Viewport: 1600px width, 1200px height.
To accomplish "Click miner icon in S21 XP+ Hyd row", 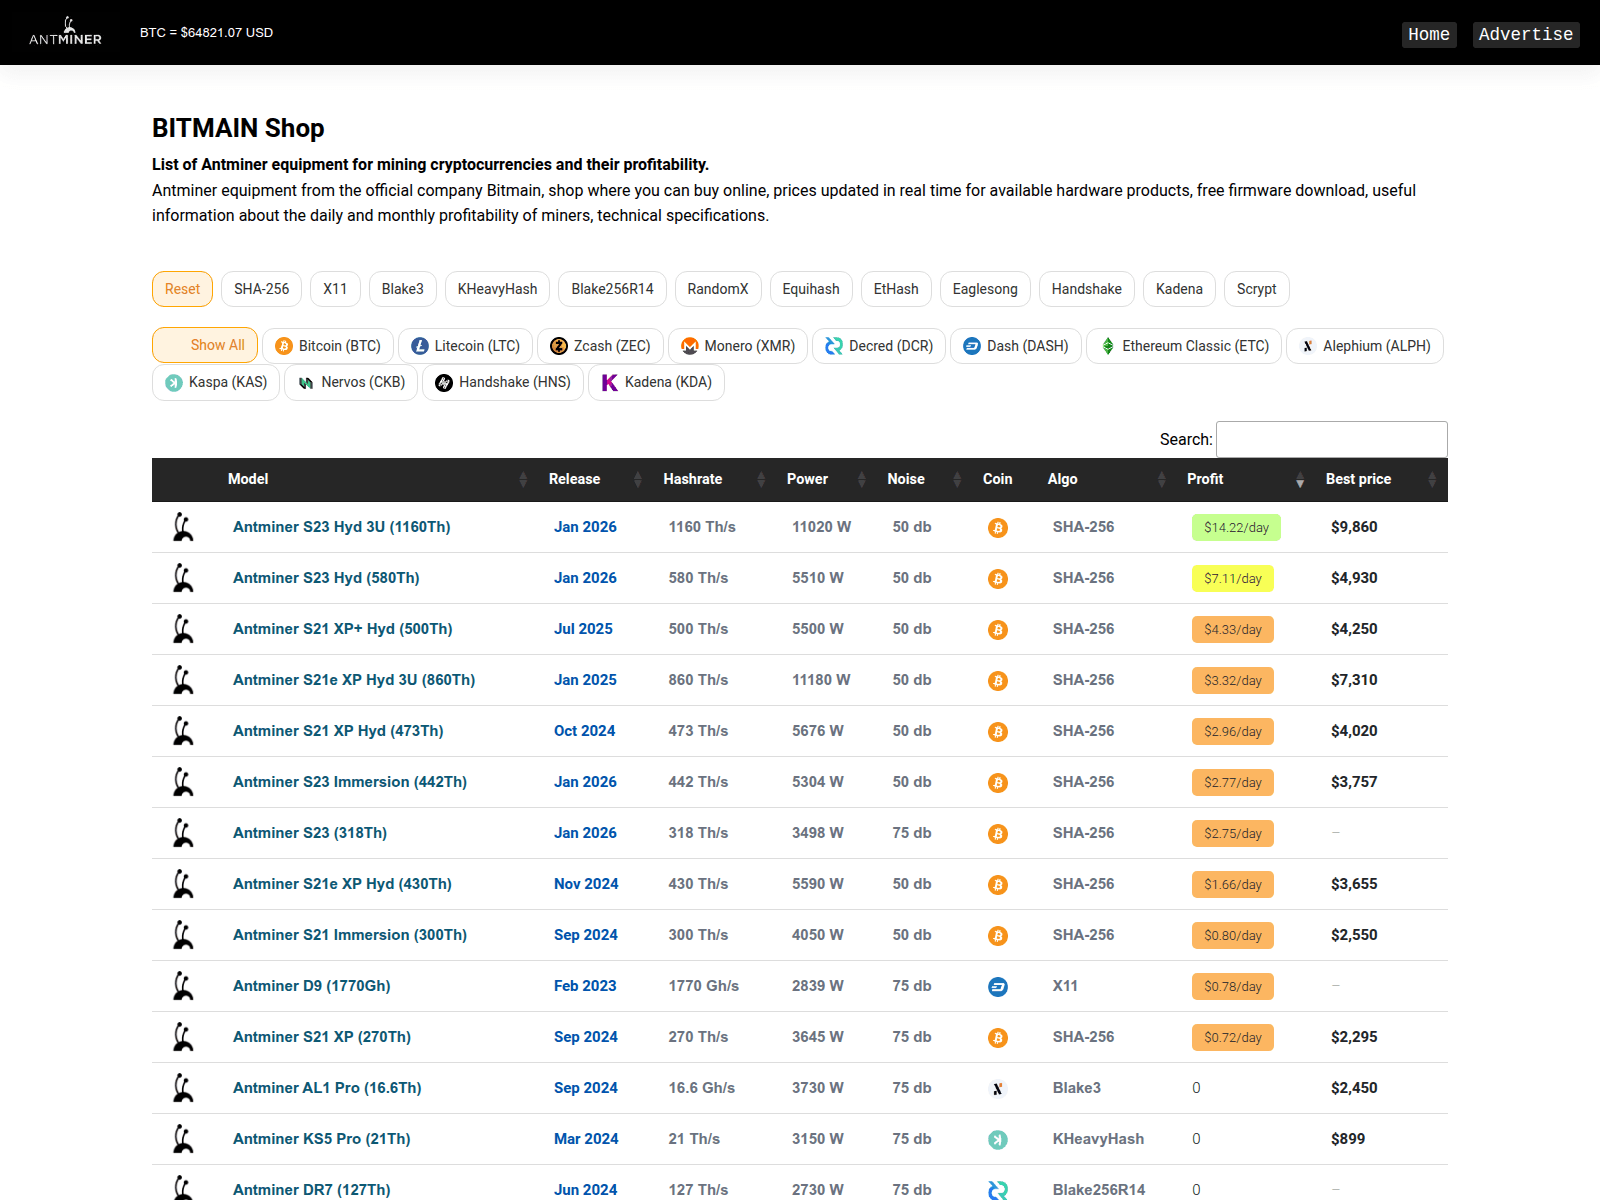I will [x=183, y=629].
